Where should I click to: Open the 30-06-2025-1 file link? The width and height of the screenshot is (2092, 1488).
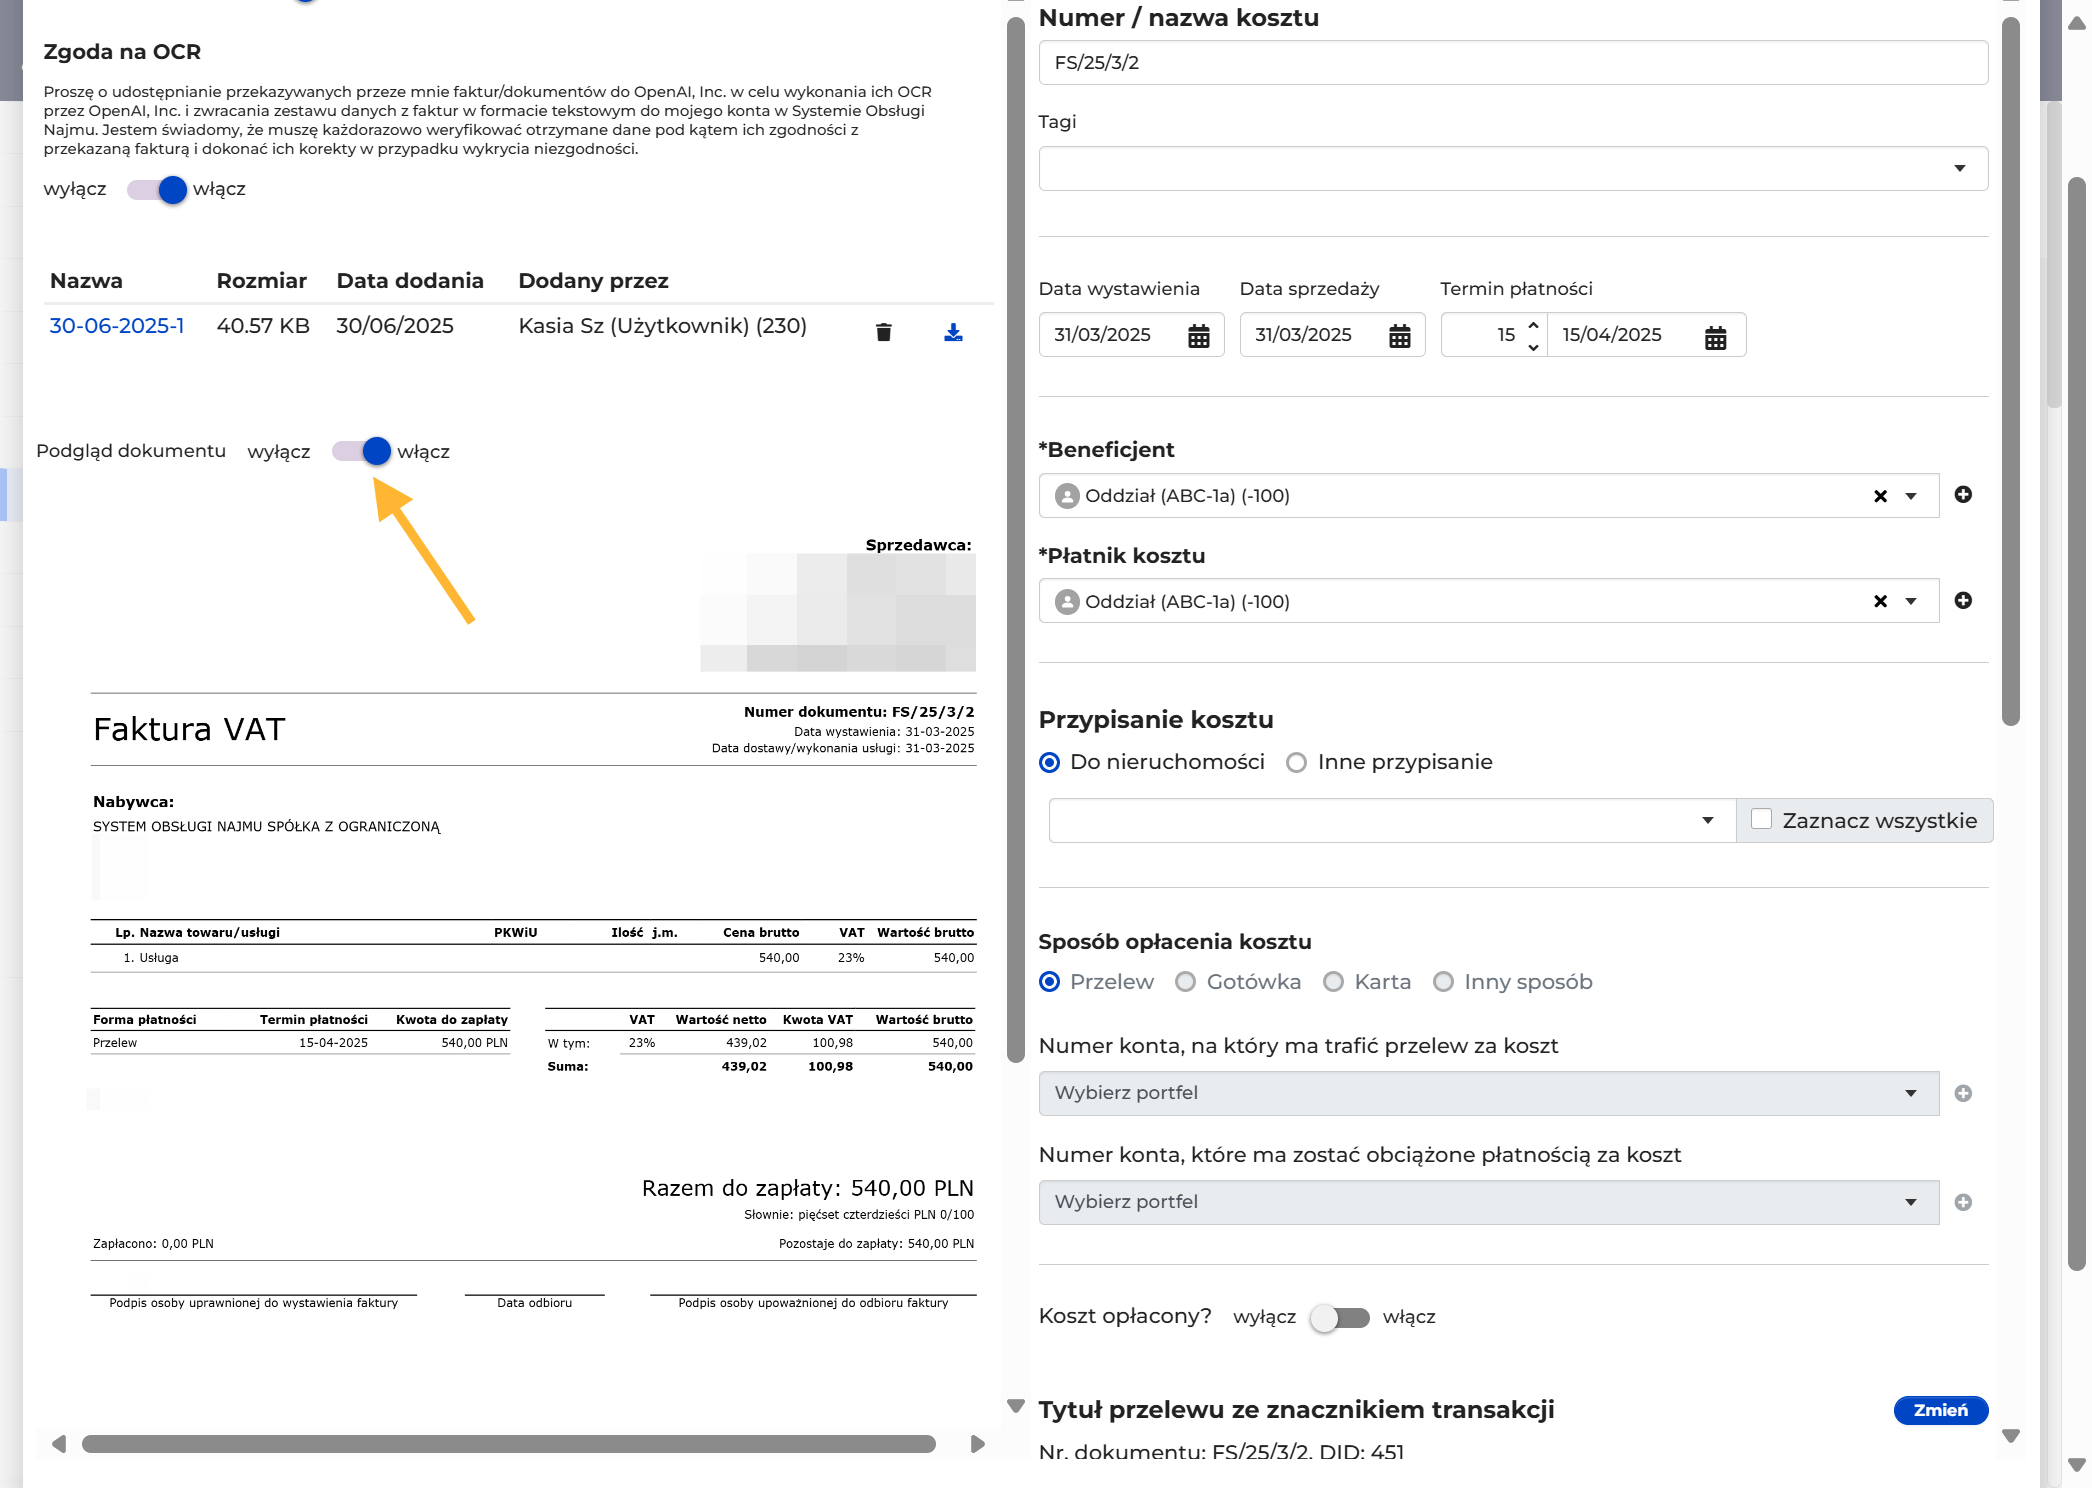point(117,326)
